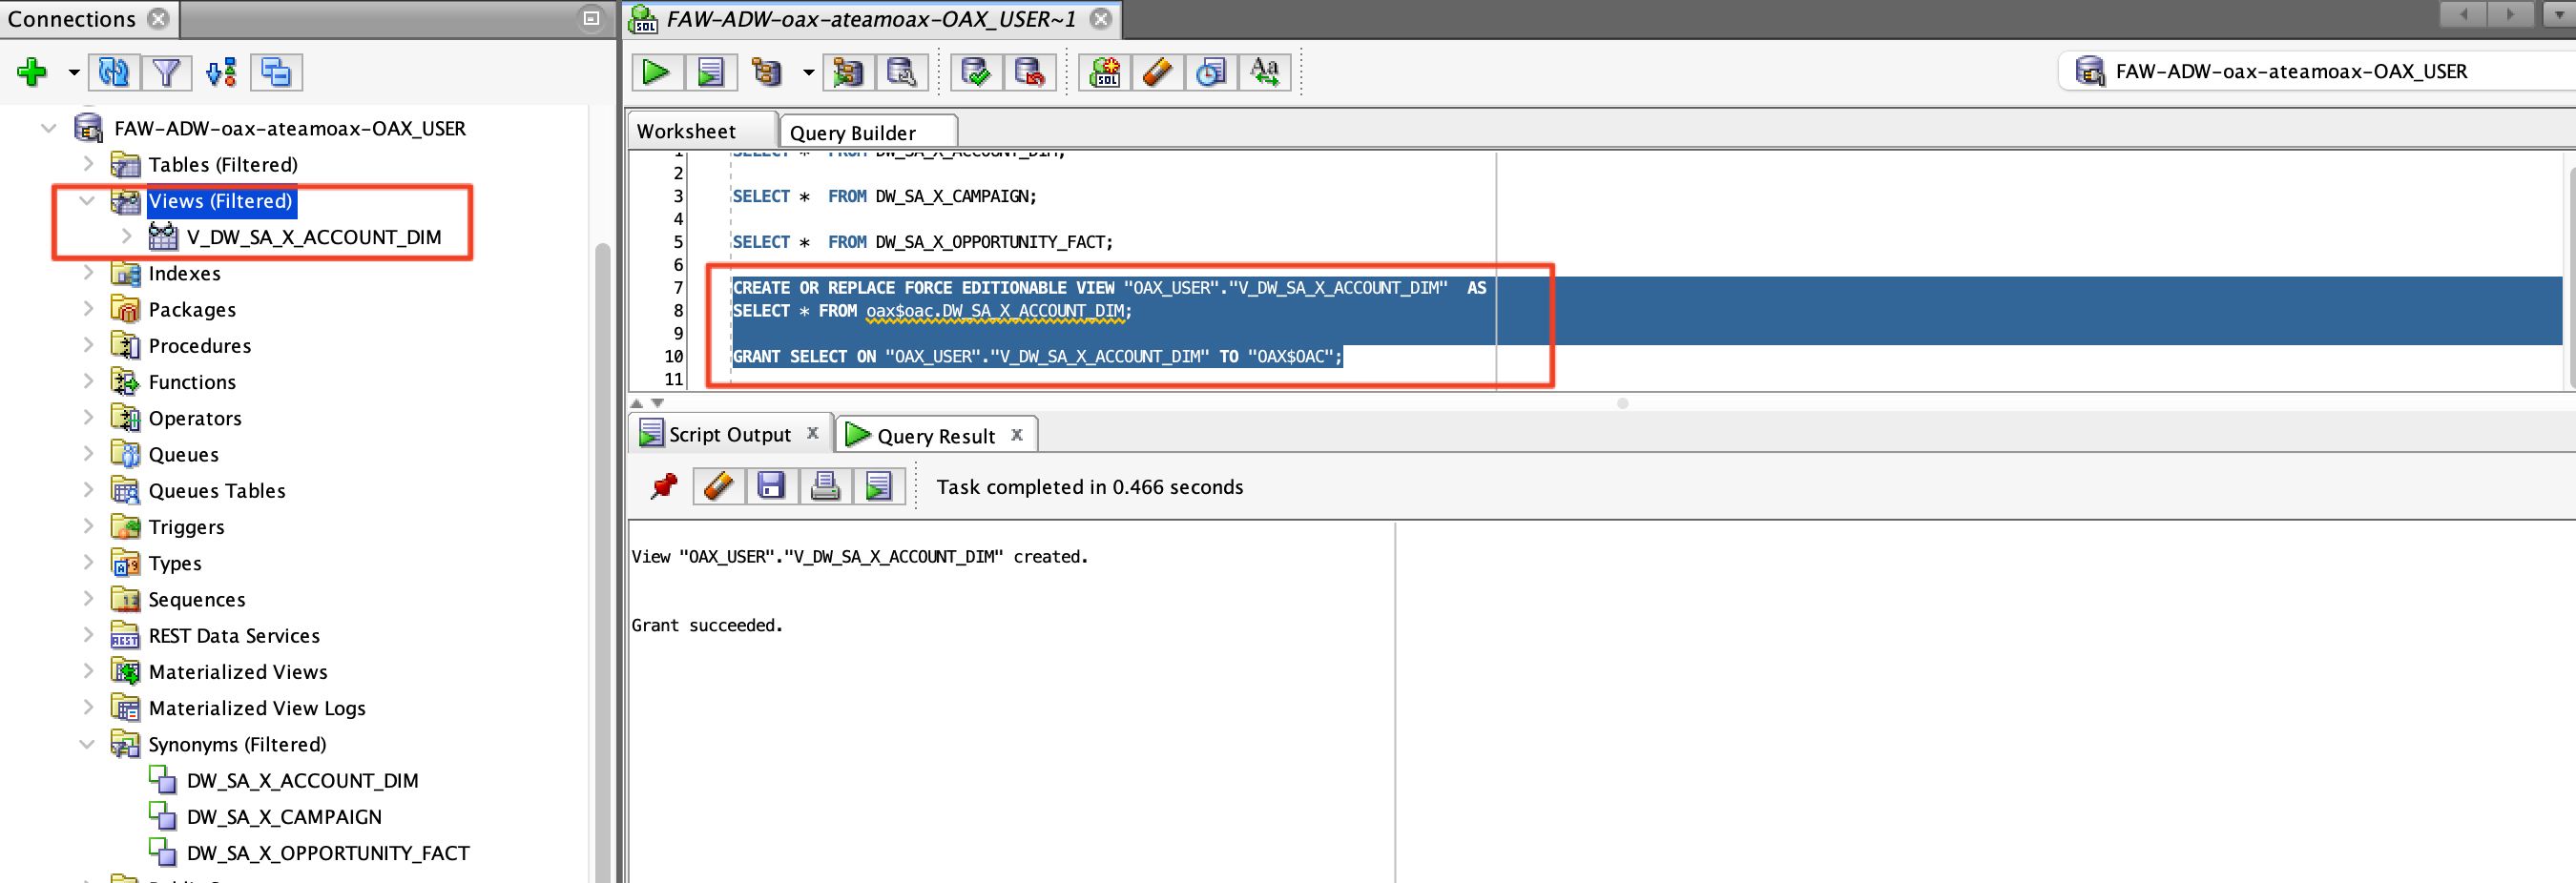Open an unshared SQL worksheet

1103,71
